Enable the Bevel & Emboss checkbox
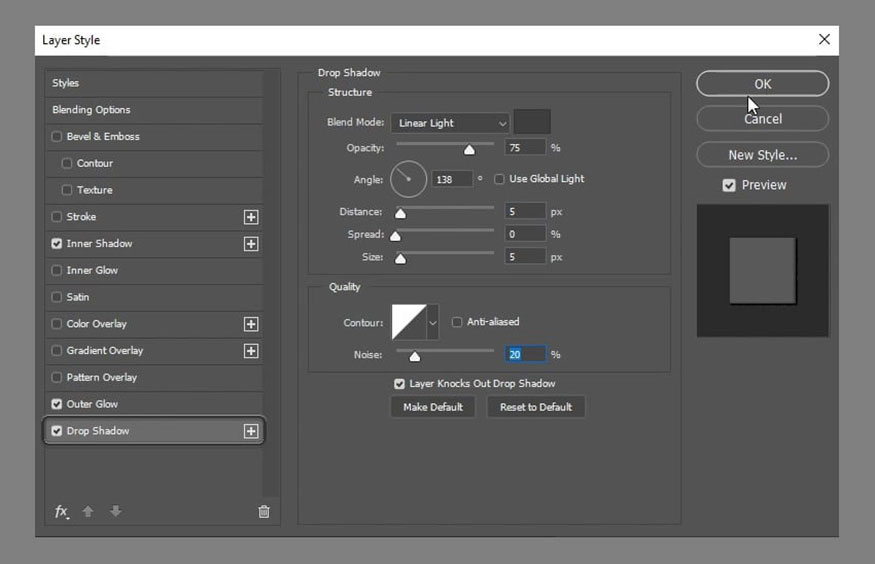The height and width of the screenshot is (564, 875). [56, 136]
